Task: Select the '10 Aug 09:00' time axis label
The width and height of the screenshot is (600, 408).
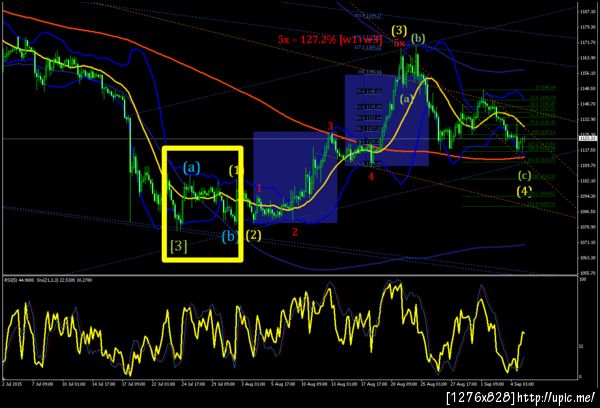Action: point(314,384)
